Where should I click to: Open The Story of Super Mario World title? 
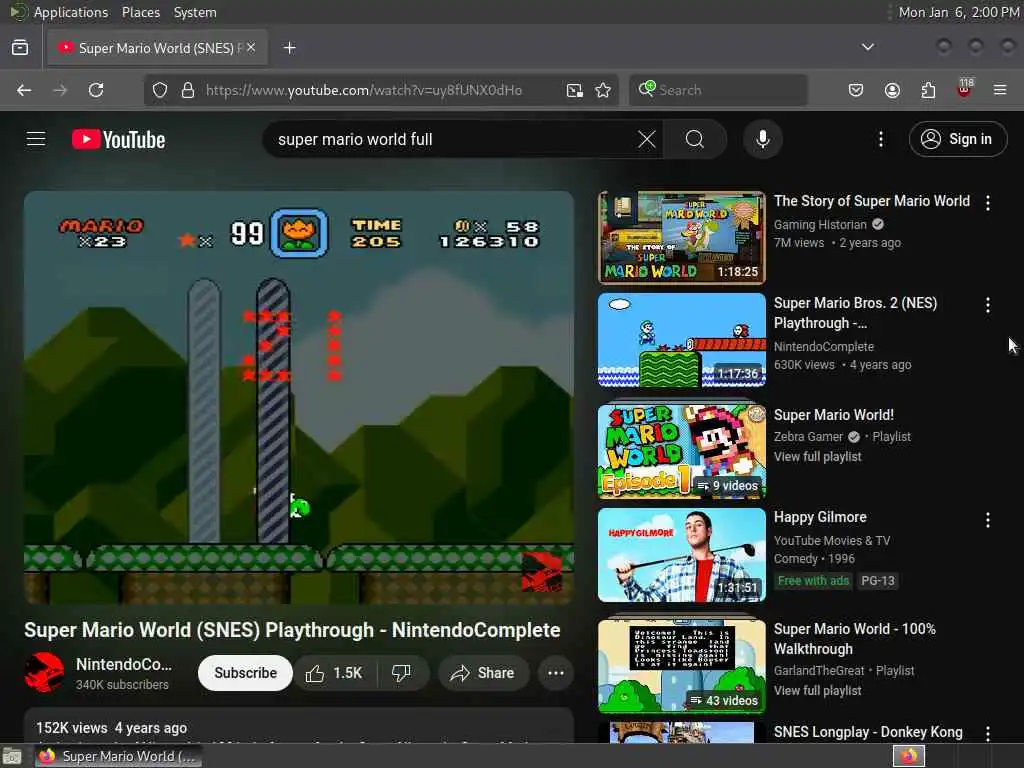click(x=872, y=201)
